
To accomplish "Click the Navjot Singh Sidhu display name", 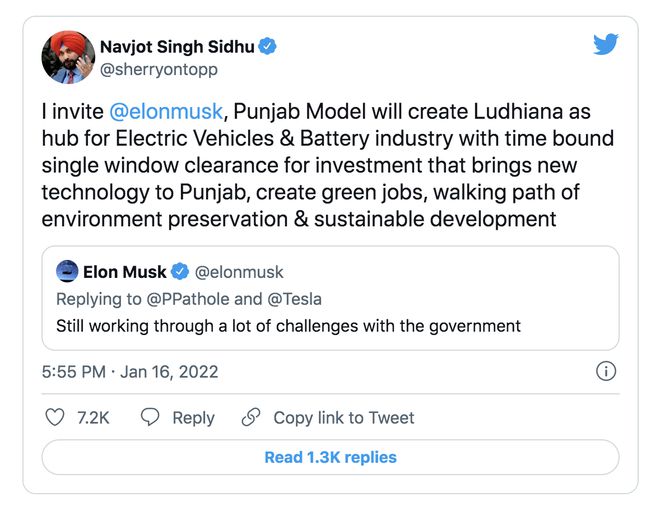I will [x=176, y=46].
